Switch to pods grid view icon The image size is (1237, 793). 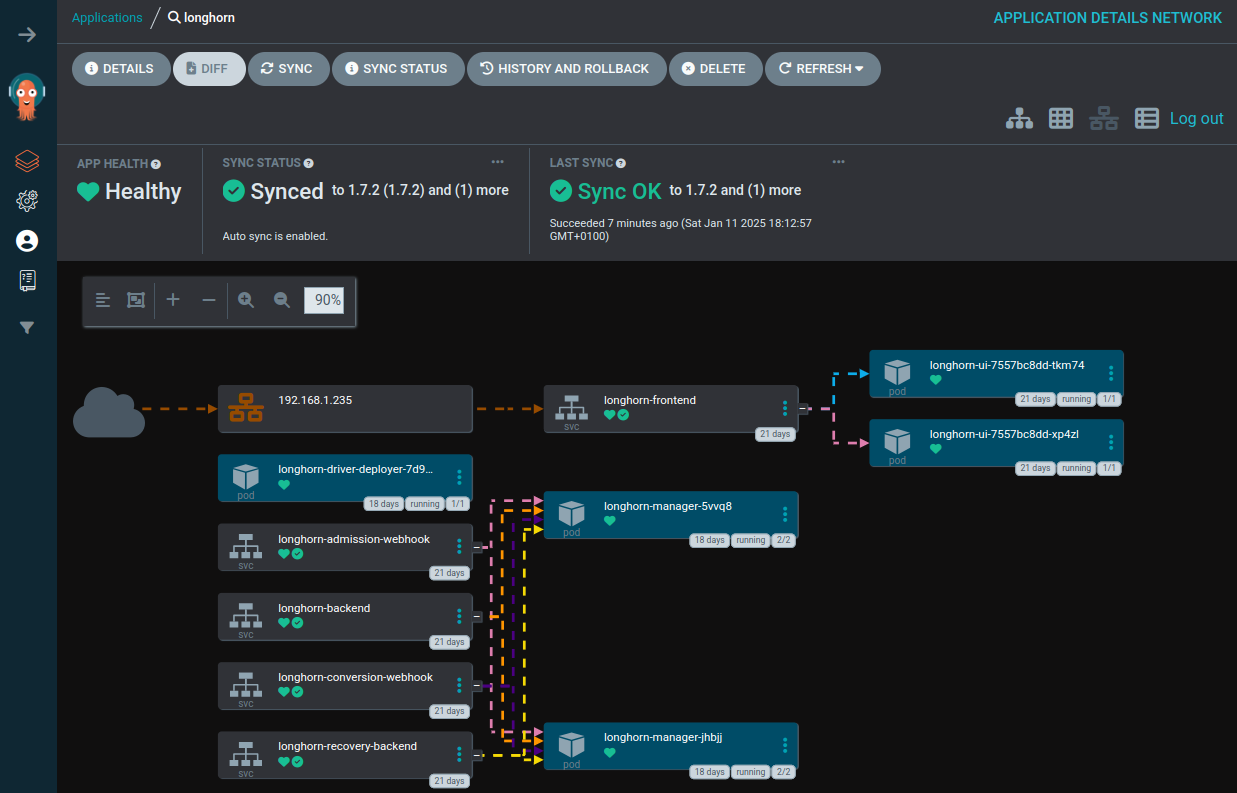(x=1061, y=118)
